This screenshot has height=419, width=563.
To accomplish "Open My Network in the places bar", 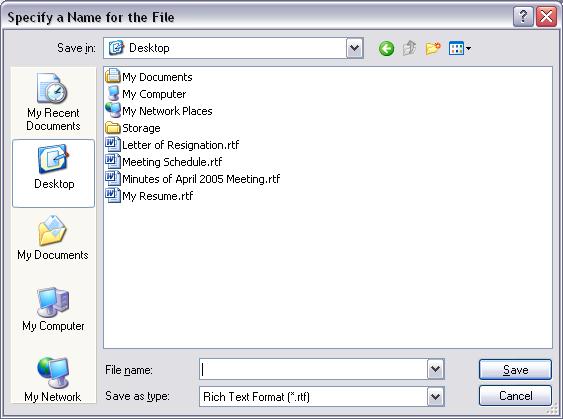I will point(53,380).
